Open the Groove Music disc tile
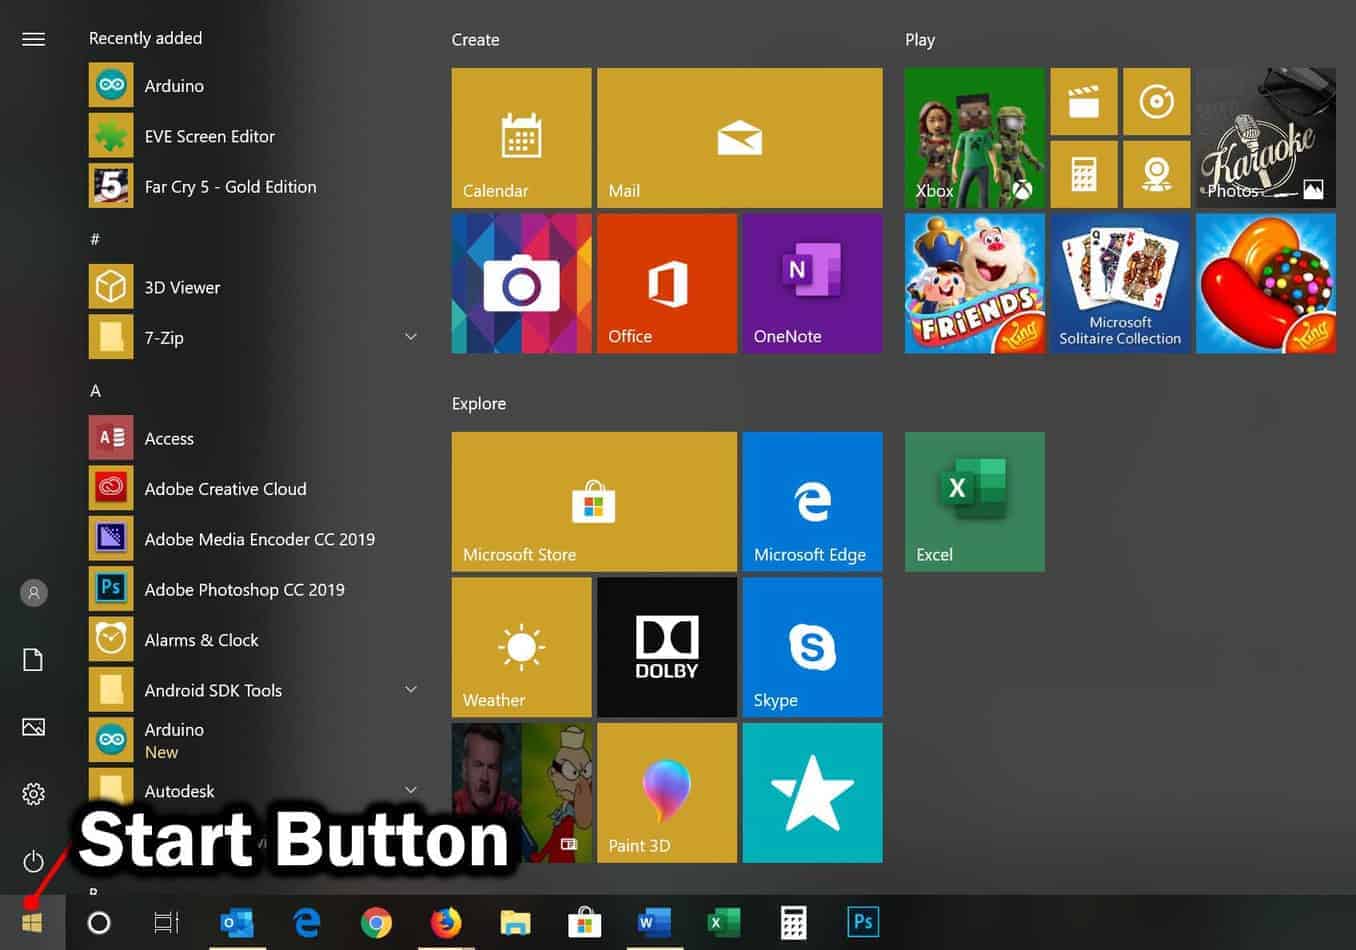 pos(1157,101)
